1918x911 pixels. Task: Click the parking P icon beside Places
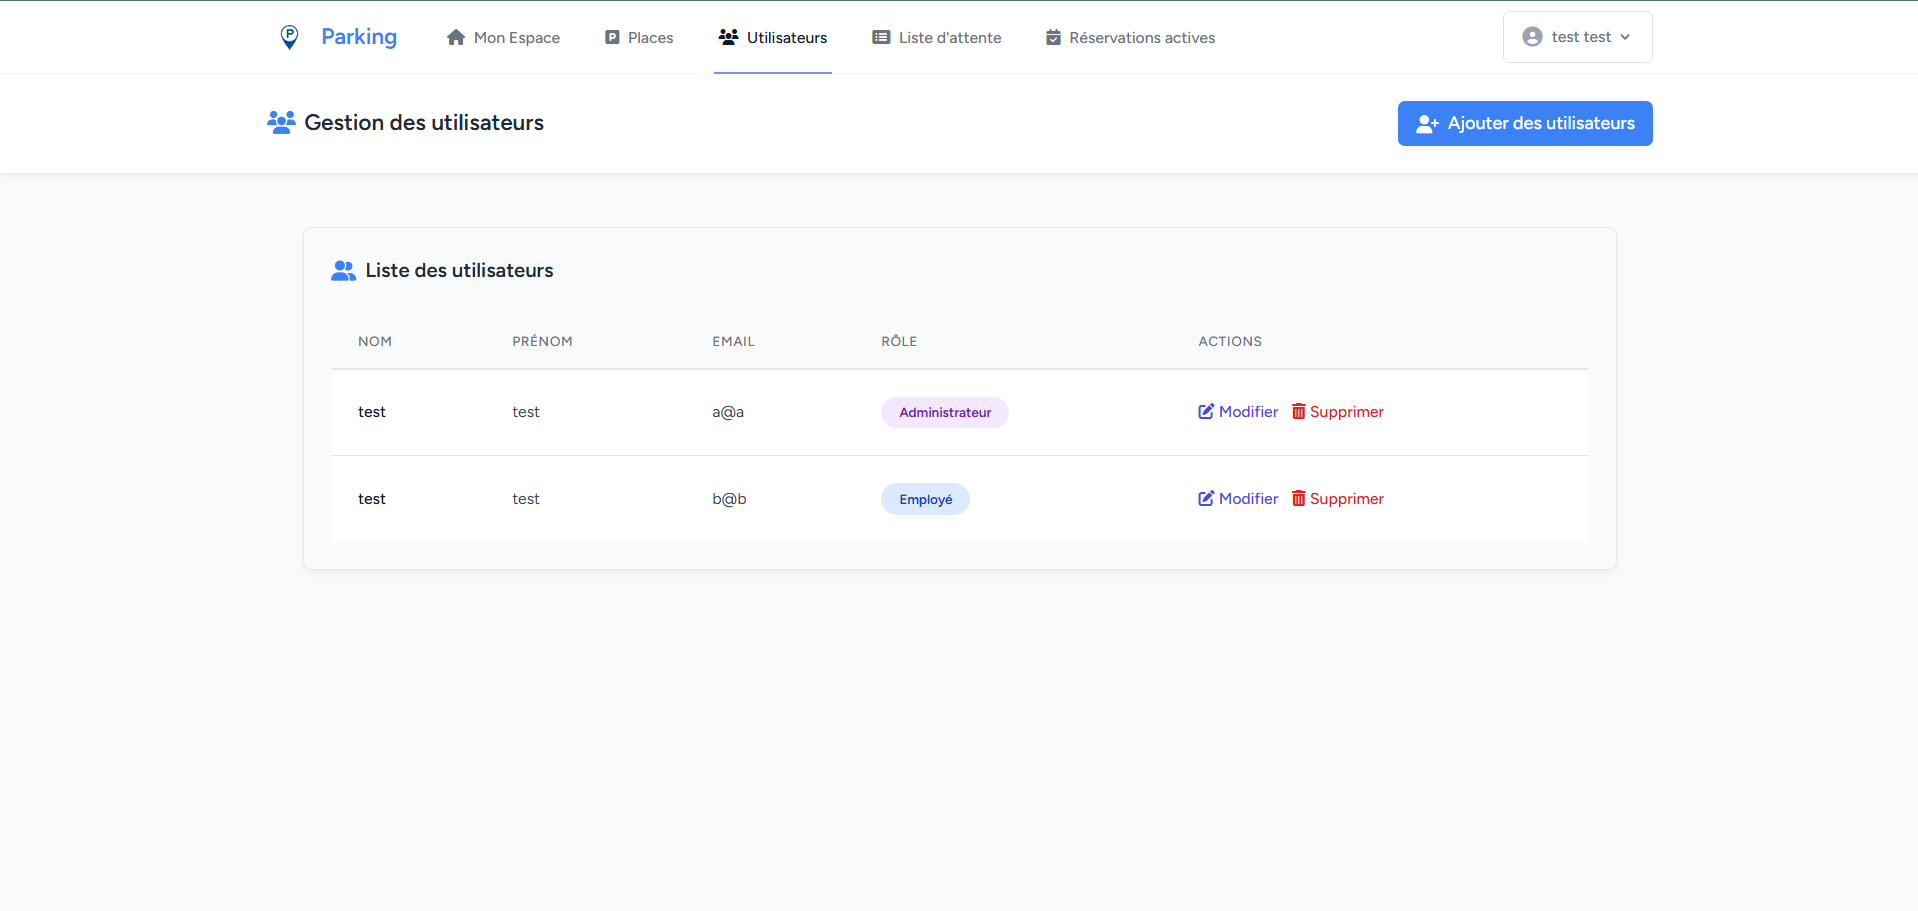pyautogui.click(x=612, y=37)
